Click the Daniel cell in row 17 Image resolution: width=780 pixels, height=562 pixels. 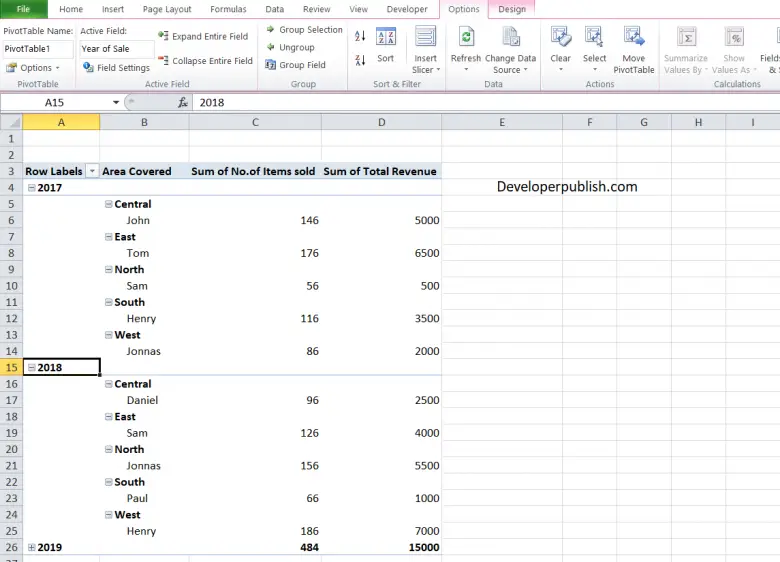tap(144, 400)
